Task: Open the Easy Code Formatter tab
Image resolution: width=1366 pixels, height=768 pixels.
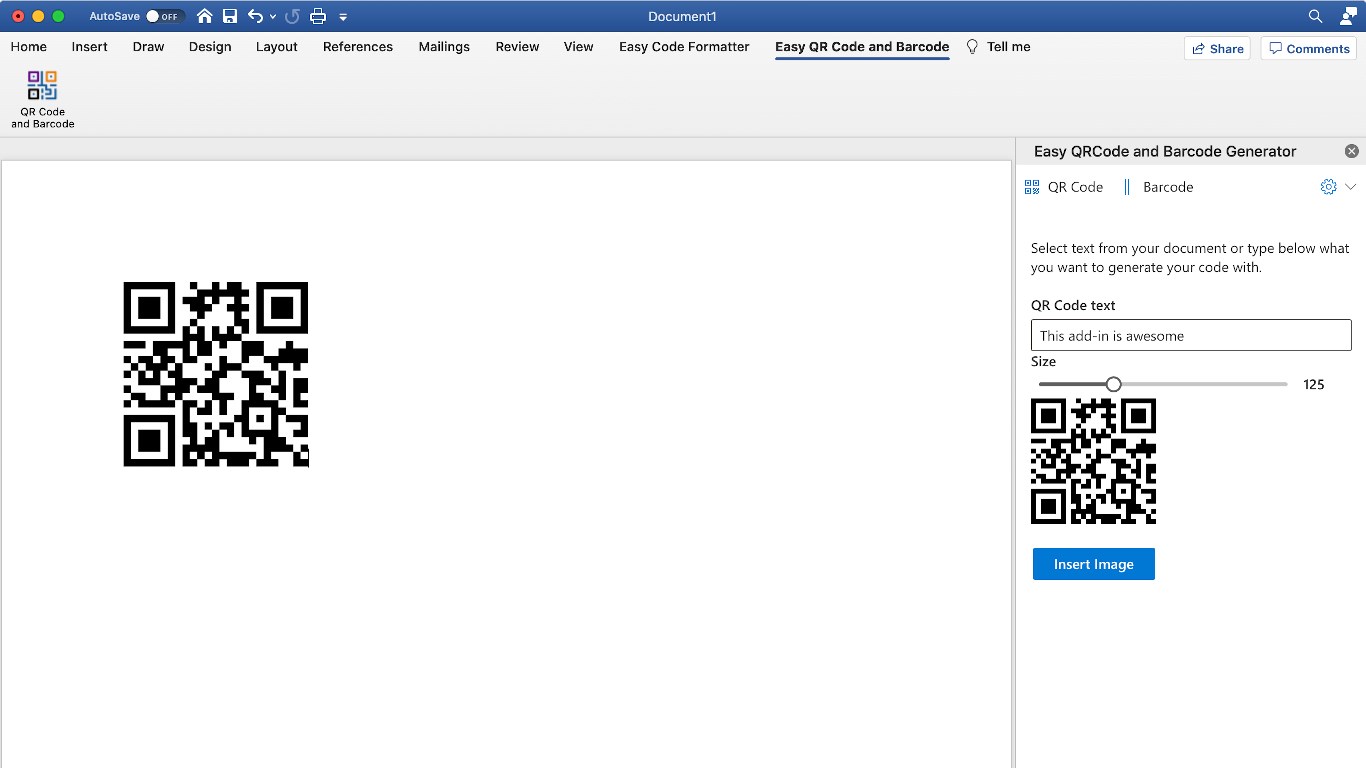Action: (684, 47)
